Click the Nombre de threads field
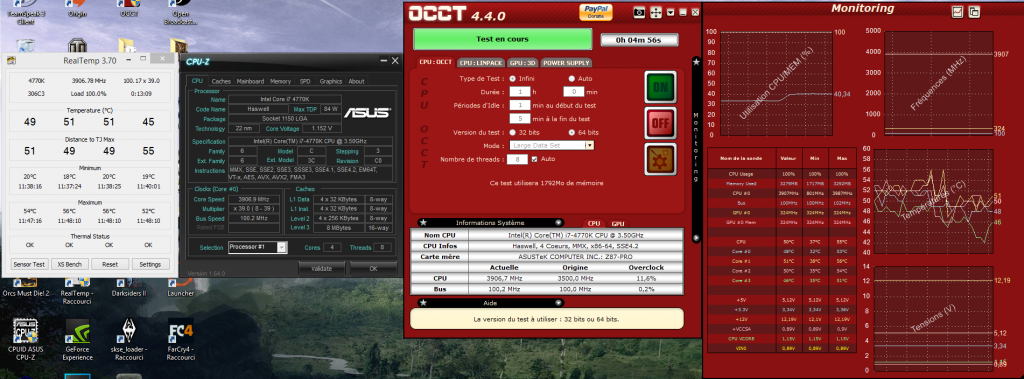Image resolution: width=1024 pixels, height=379 pixels. (518, 159)
